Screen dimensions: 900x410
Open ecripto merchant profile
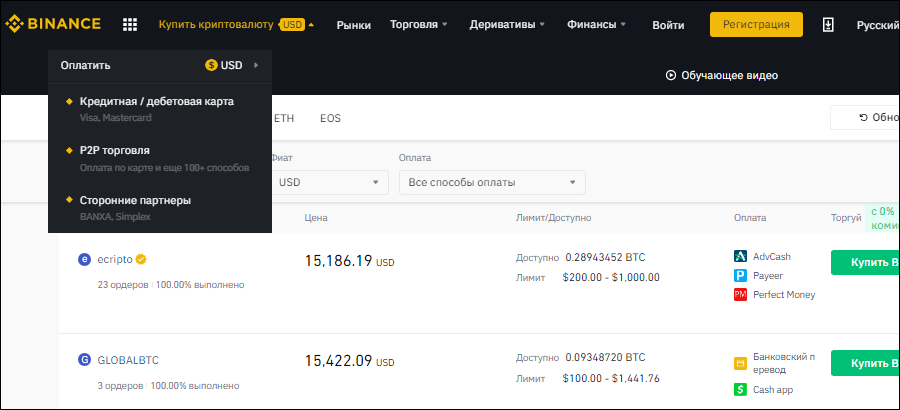click(114, 260)
